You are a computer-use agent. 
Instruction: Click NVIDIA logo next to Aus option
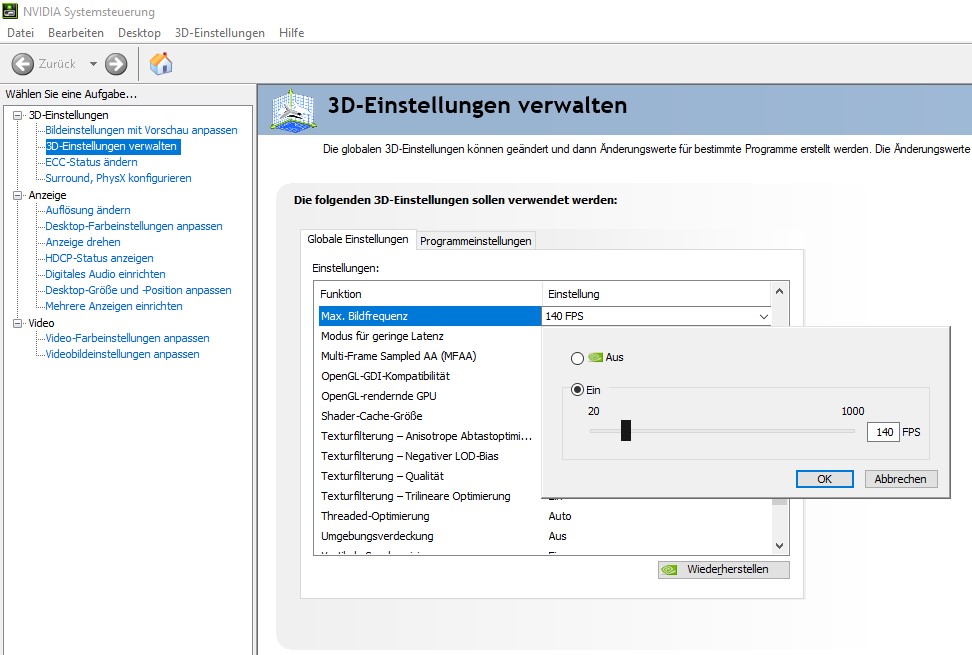point(595,358)
